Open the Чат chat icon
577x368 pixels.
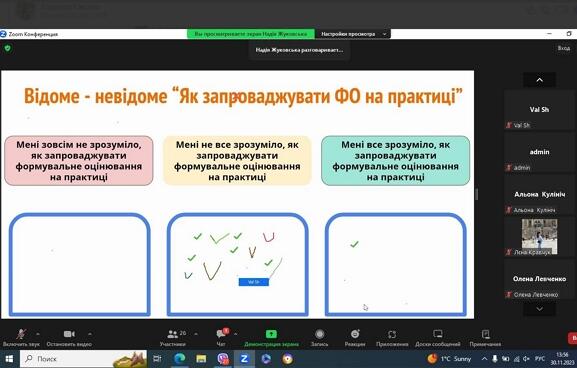[x=222, y=334]
